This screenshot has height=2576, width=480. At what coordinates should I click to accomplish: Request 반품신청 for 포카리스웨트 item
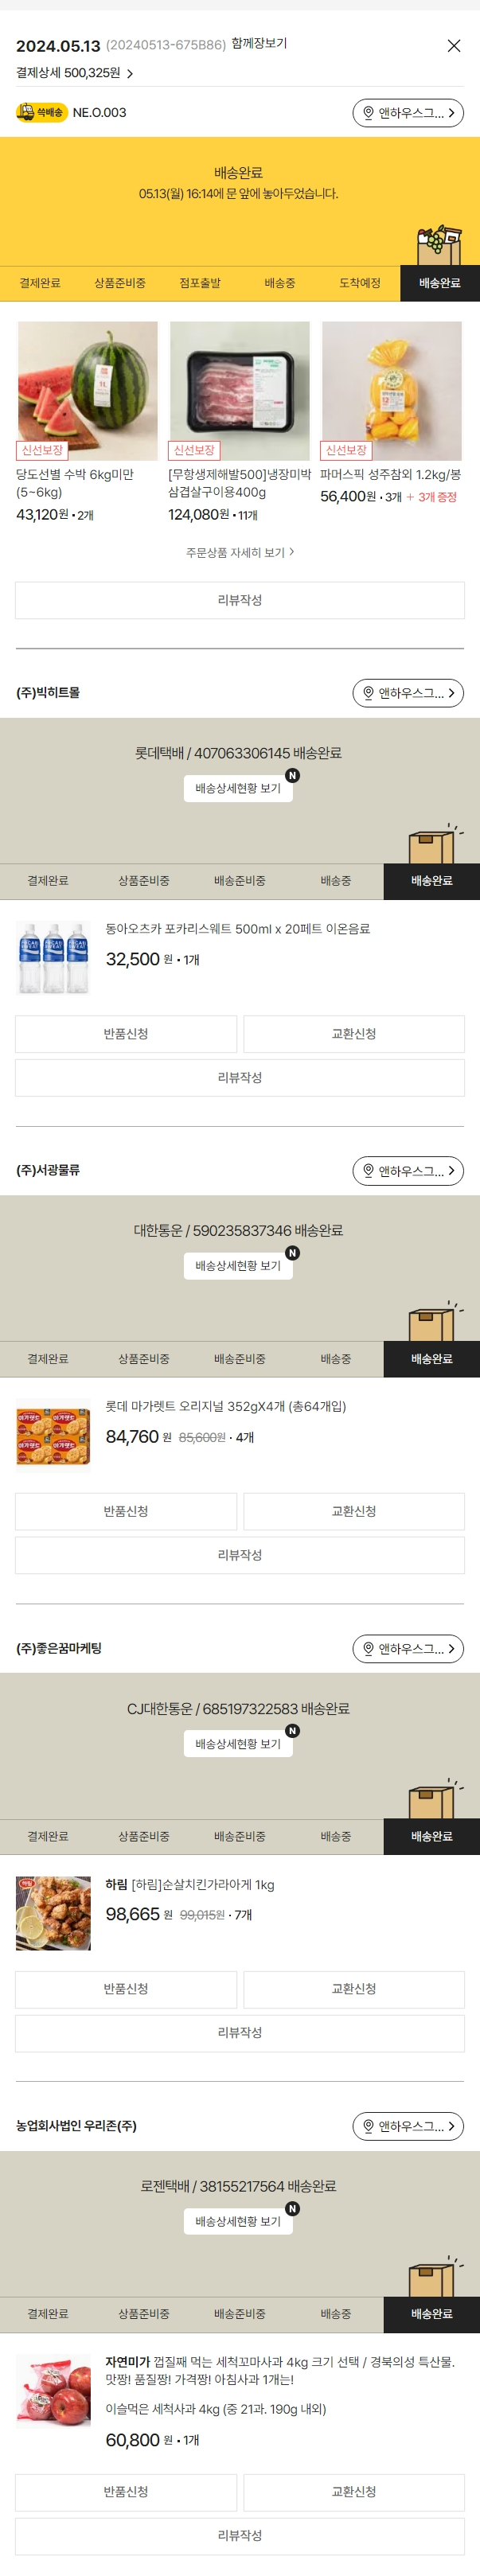point(126,1034)
